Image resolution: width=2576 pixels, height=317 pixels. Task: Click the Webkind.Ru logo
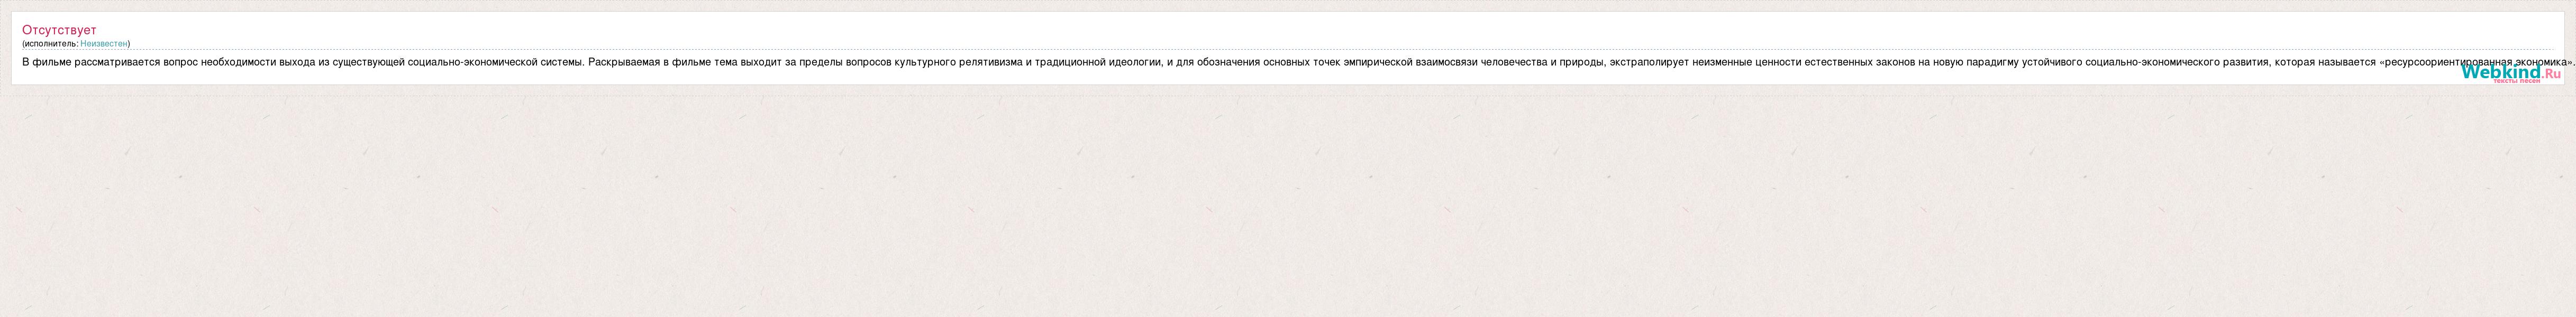(2511, 73)
